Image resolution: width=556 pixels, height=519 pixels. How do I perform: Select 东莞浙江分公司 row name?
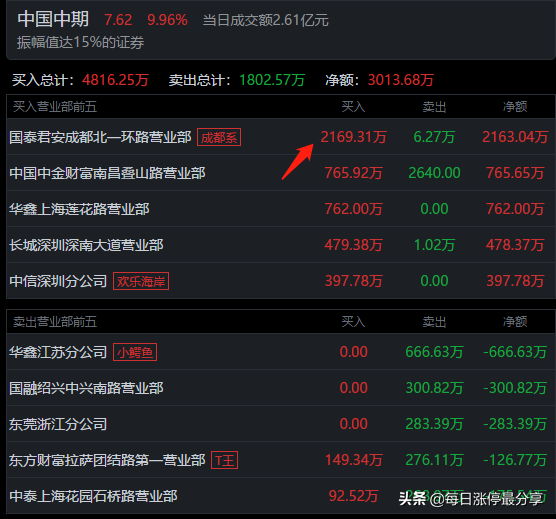coord(58,424)
